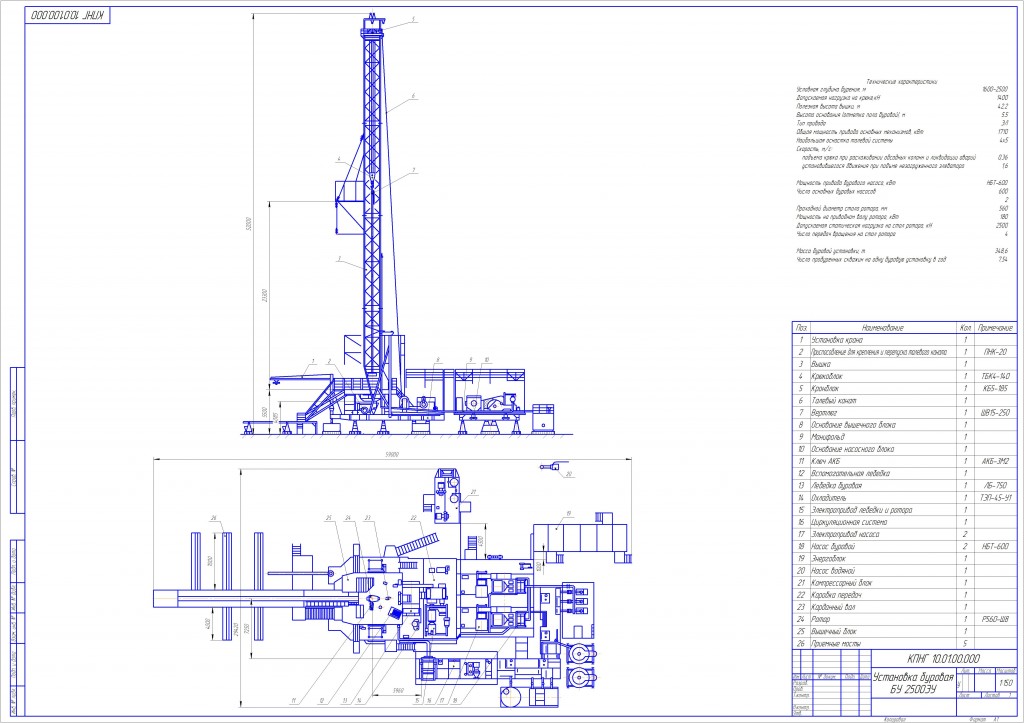Viewport: 1024px width, 723px height.
Task: Click overall length dimension '59900' on plan view
Action: click(x=392, y=455)
